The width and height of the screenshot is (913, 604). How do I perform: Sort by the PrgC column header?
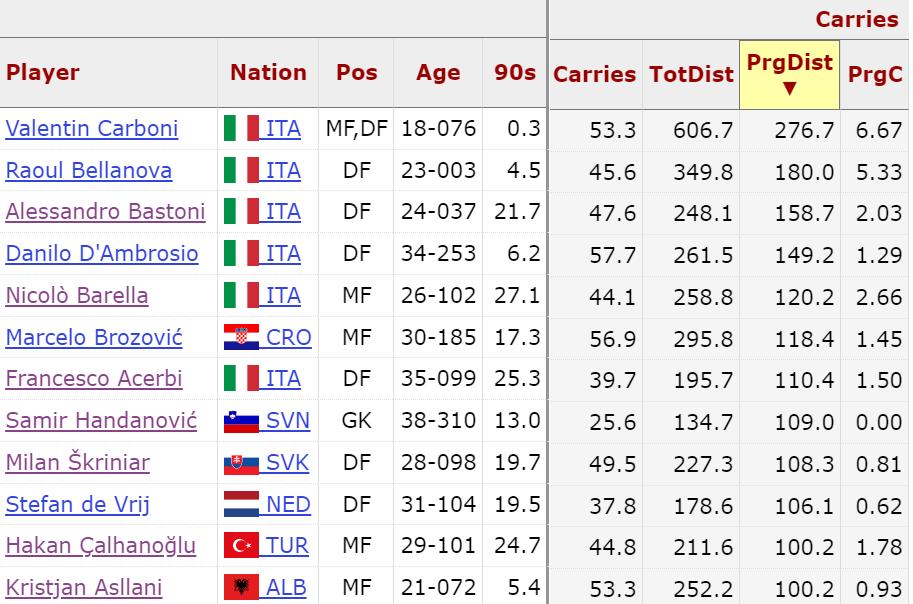pyautogui.click(x=875, y=74)
